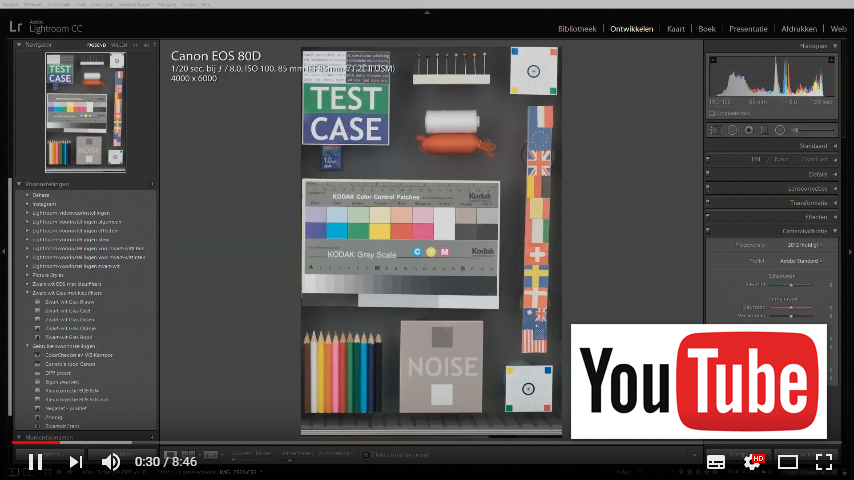Enable the Originele foto checkbox
The image size is (854, 480).
(x=714, y=113)
